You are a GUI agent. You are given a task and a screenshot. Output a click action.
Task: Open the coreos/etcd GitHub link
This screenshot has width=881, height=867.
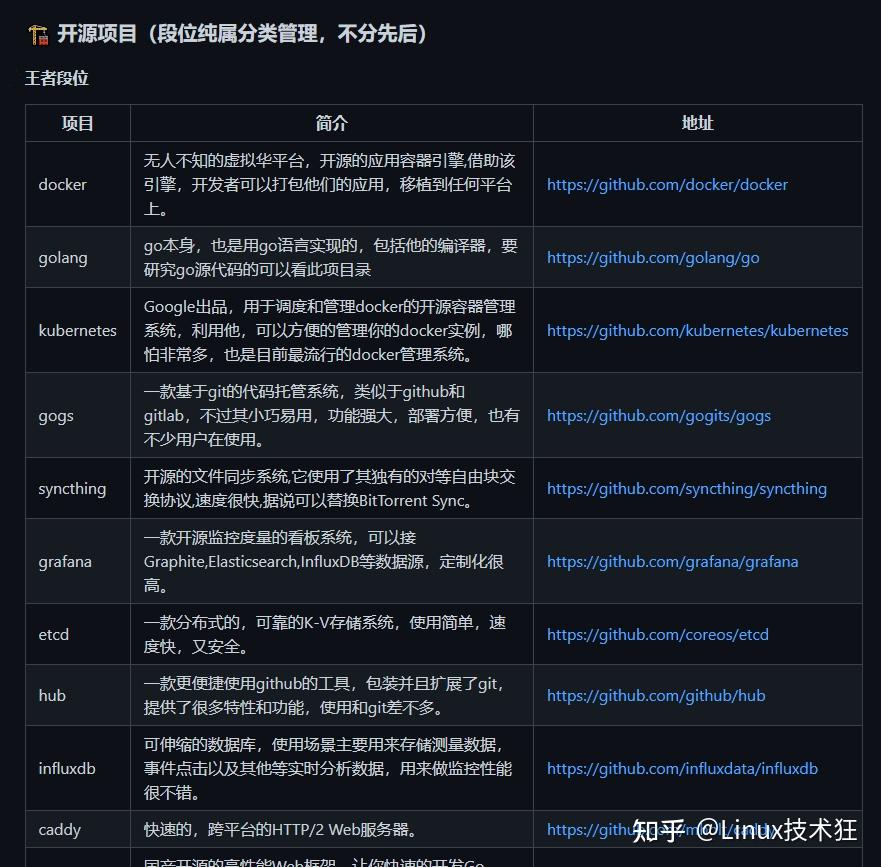pyautogui.click(x=658, y=634)
